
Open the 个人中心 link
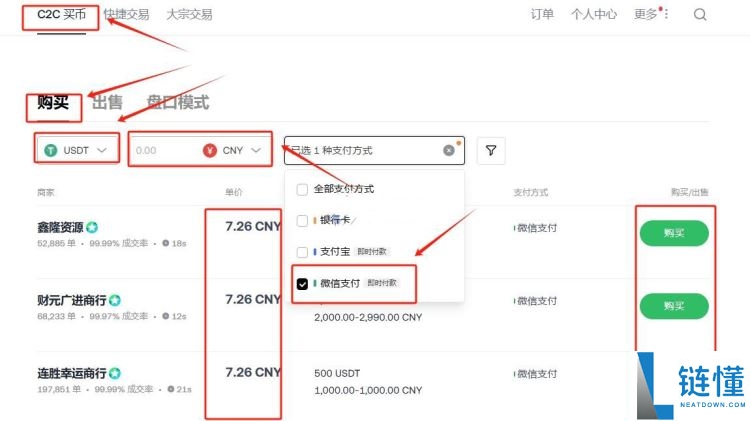pyautogui.click(x=594, y=14)
